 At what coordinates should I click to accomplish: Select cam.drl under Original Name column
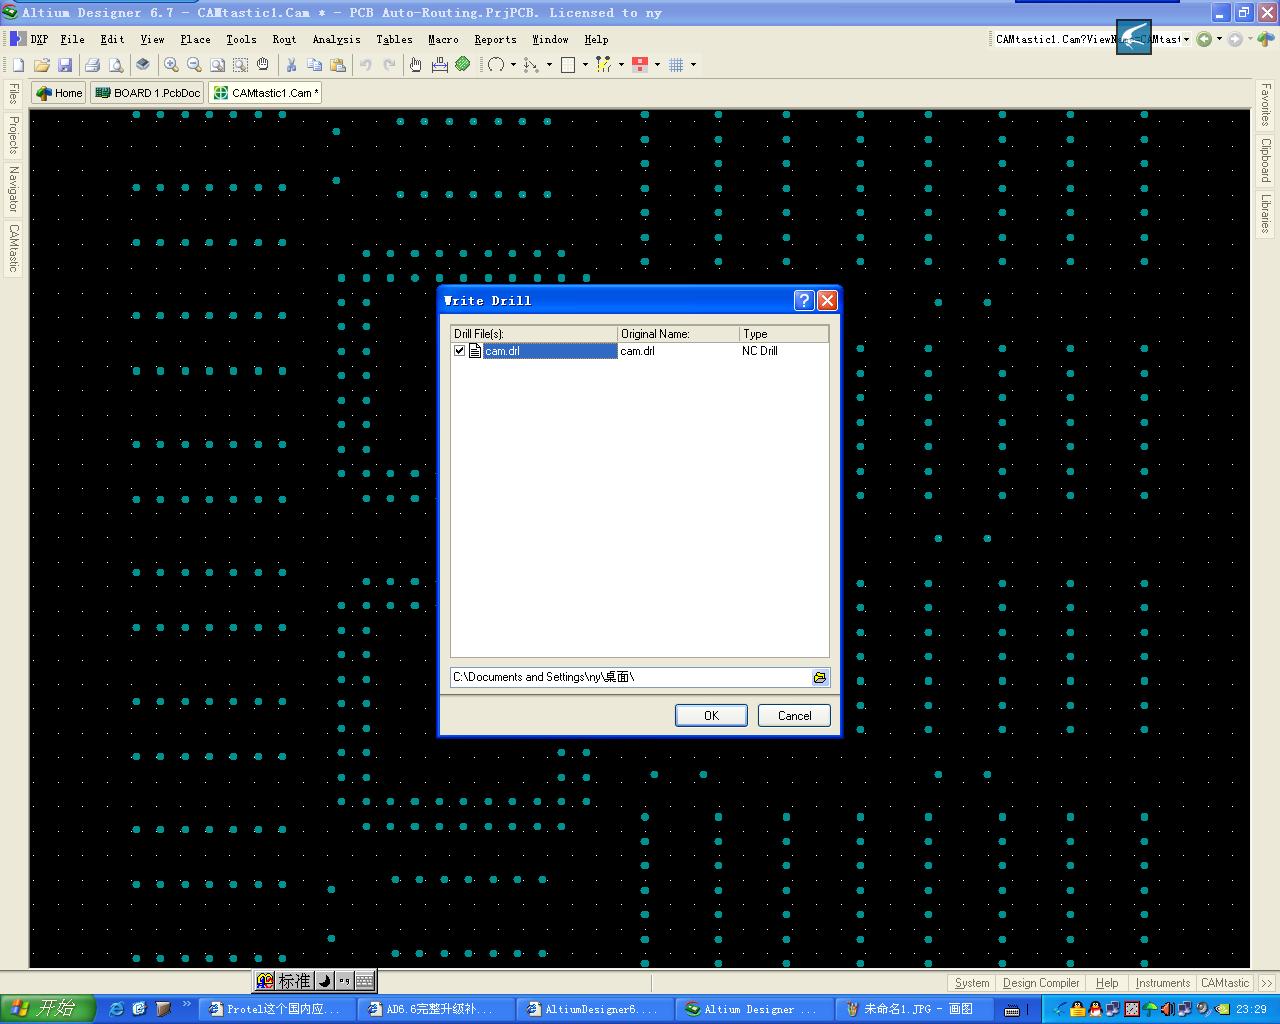(x=637, y=351)
